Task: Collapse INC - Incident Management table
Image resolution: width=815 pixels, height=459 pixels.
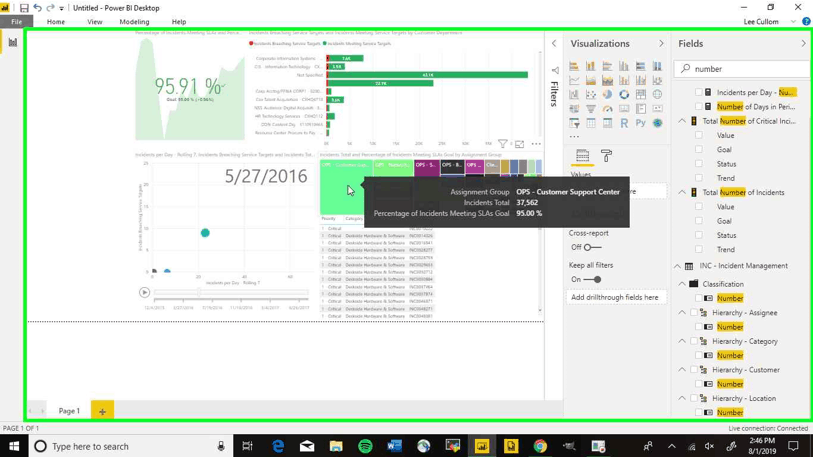Action: click(677, 266)
